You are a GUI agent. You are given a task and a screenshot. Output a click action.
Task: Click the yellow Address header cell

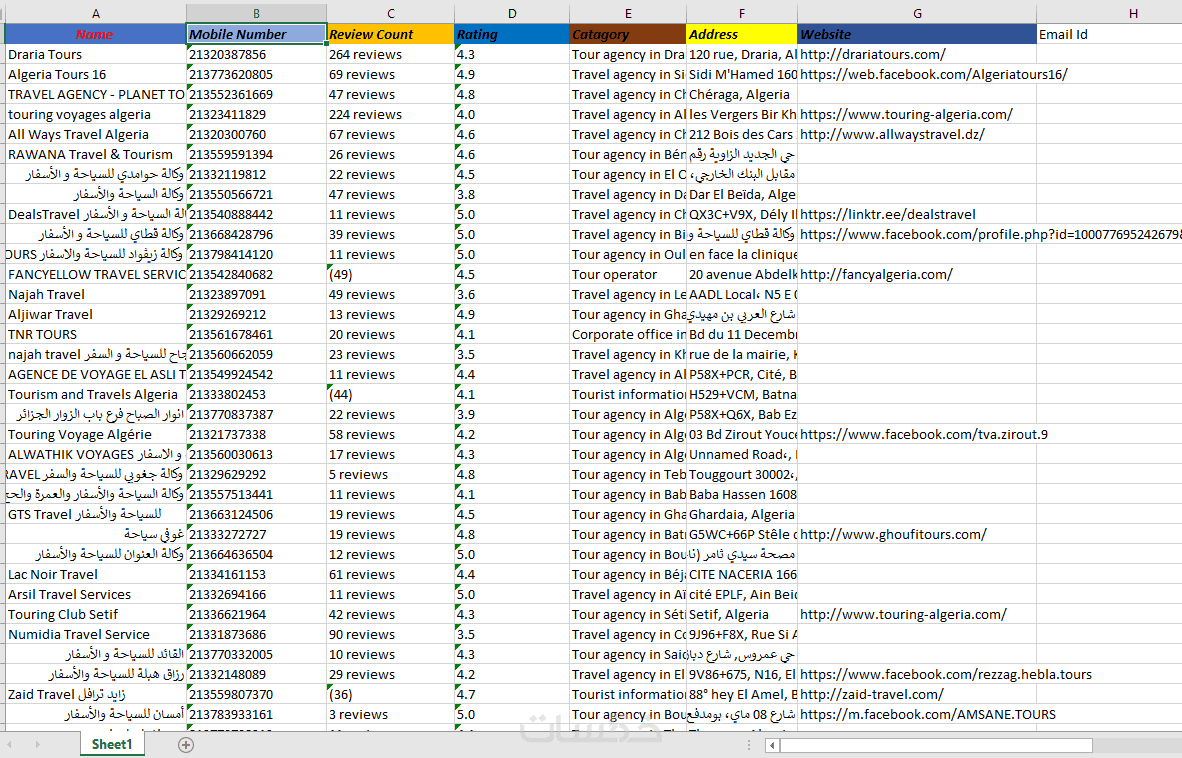pos(742,34)
